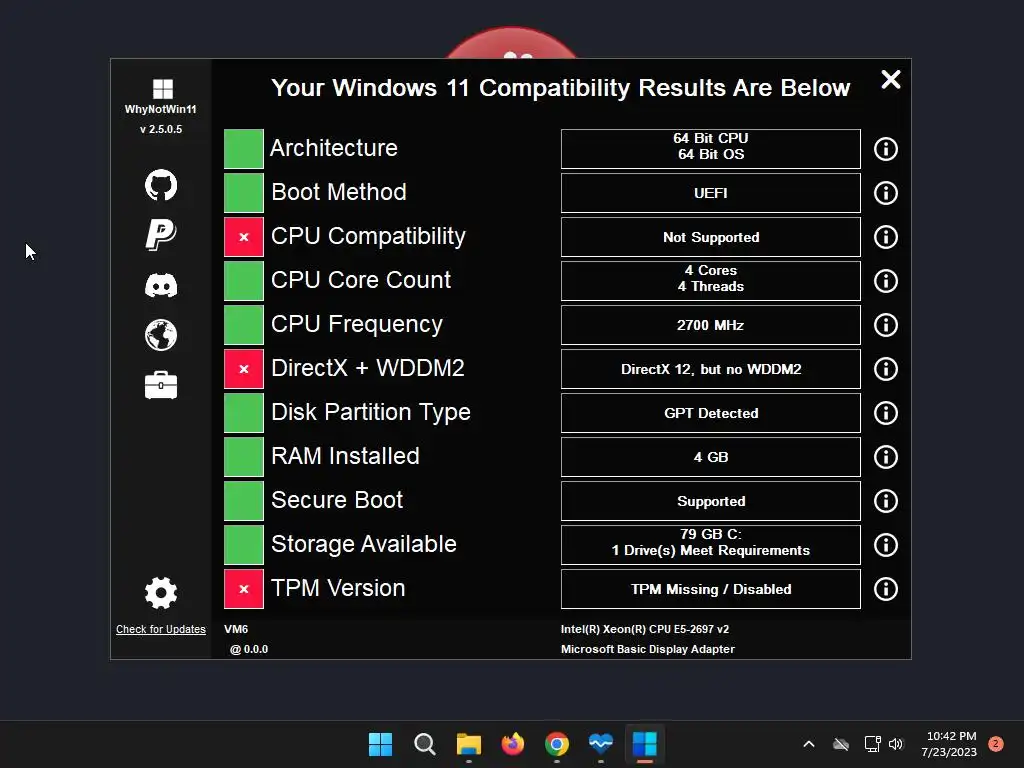Click the WhyNotWin11 logo icon

[163, 89]
